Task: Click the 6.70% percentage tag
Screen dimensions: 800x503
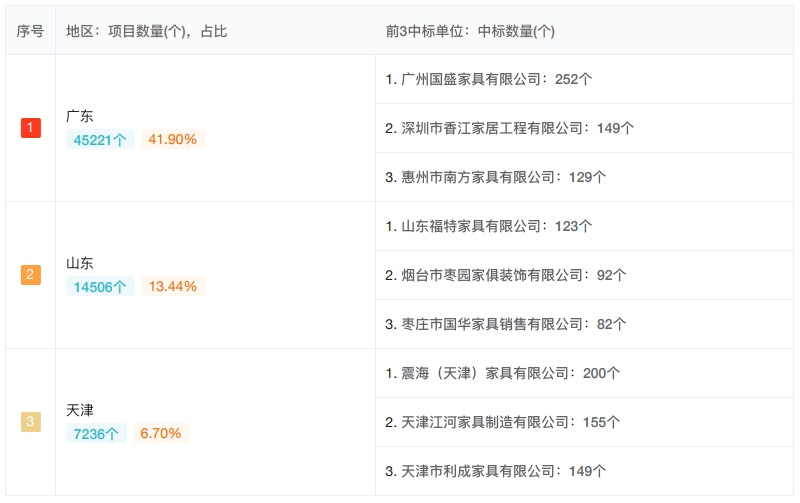Action: 161,433
